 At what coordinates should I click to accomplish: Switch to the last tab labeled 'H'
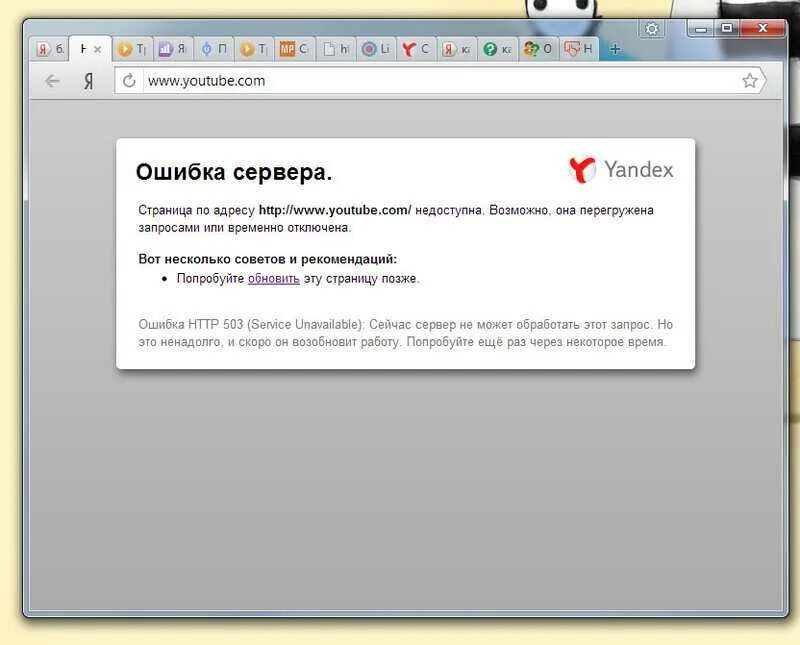coord(579,49)
